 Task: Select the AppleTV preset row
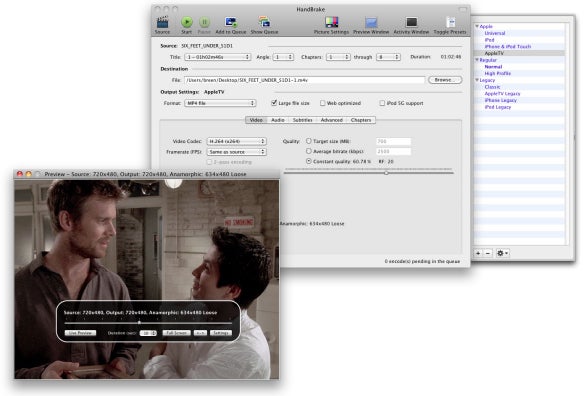[519, 53]
